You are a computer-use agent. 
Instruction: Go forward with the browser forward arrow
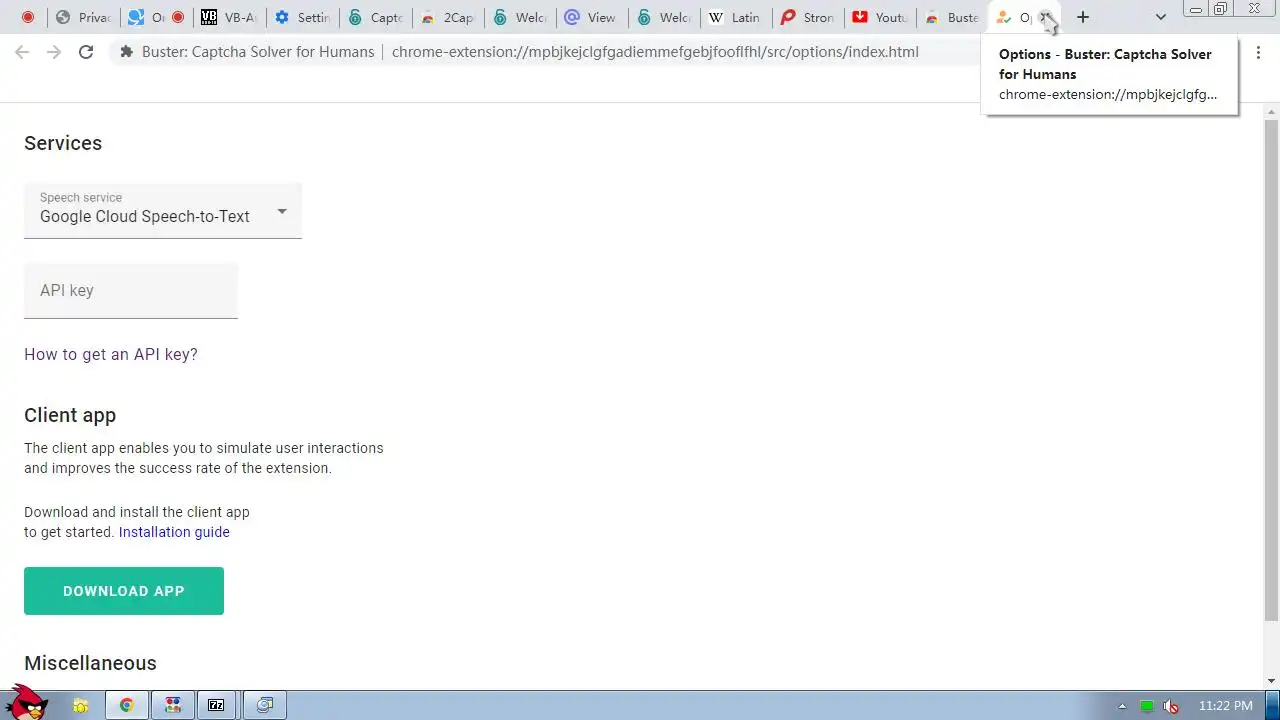coord(54,52)
